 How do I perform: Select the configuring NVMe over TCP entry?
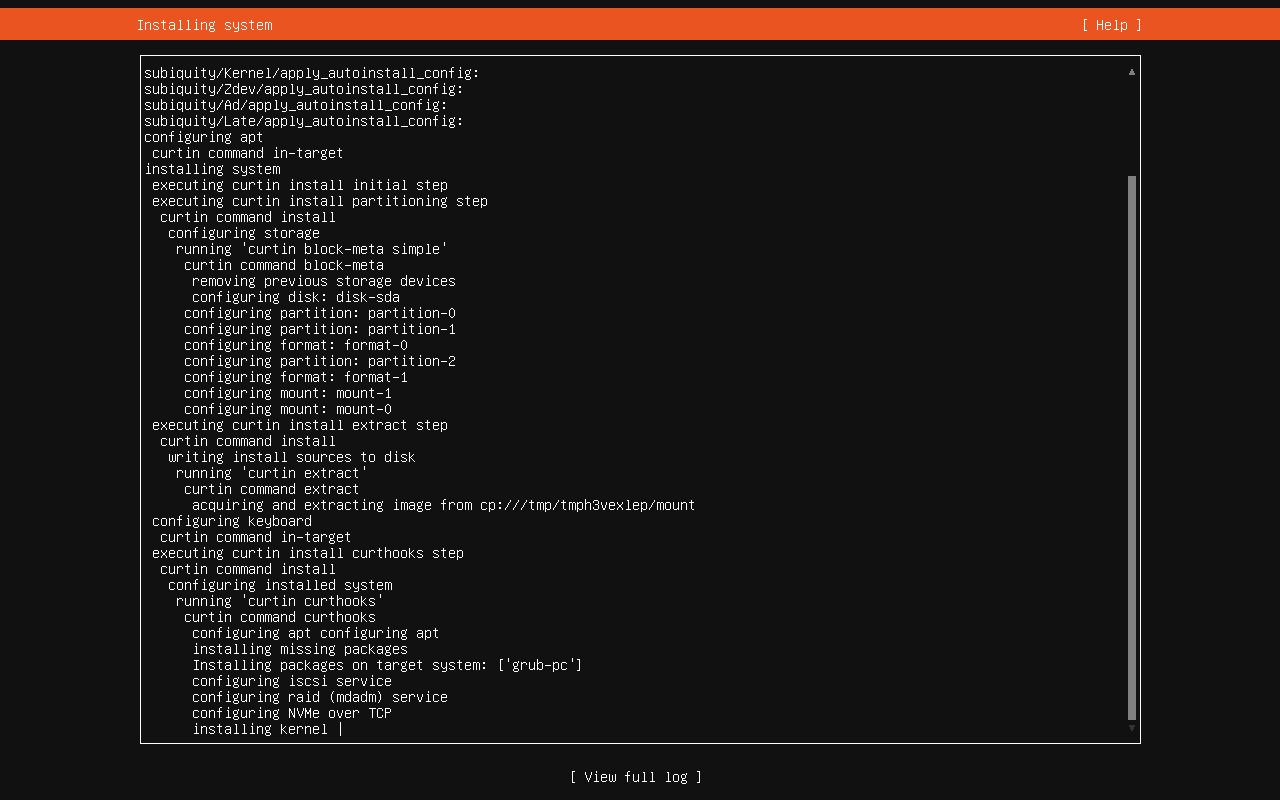pyautogui.click(x=292, y=713)
